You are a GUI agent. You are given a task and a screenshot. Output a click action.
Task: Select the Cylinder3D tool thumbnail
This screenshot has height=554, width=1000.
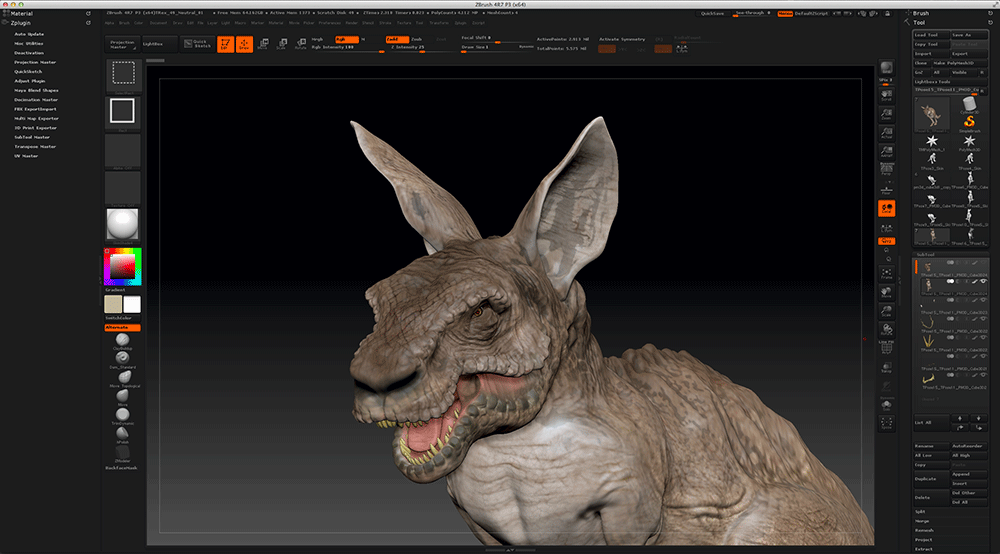tap(969, 105)
